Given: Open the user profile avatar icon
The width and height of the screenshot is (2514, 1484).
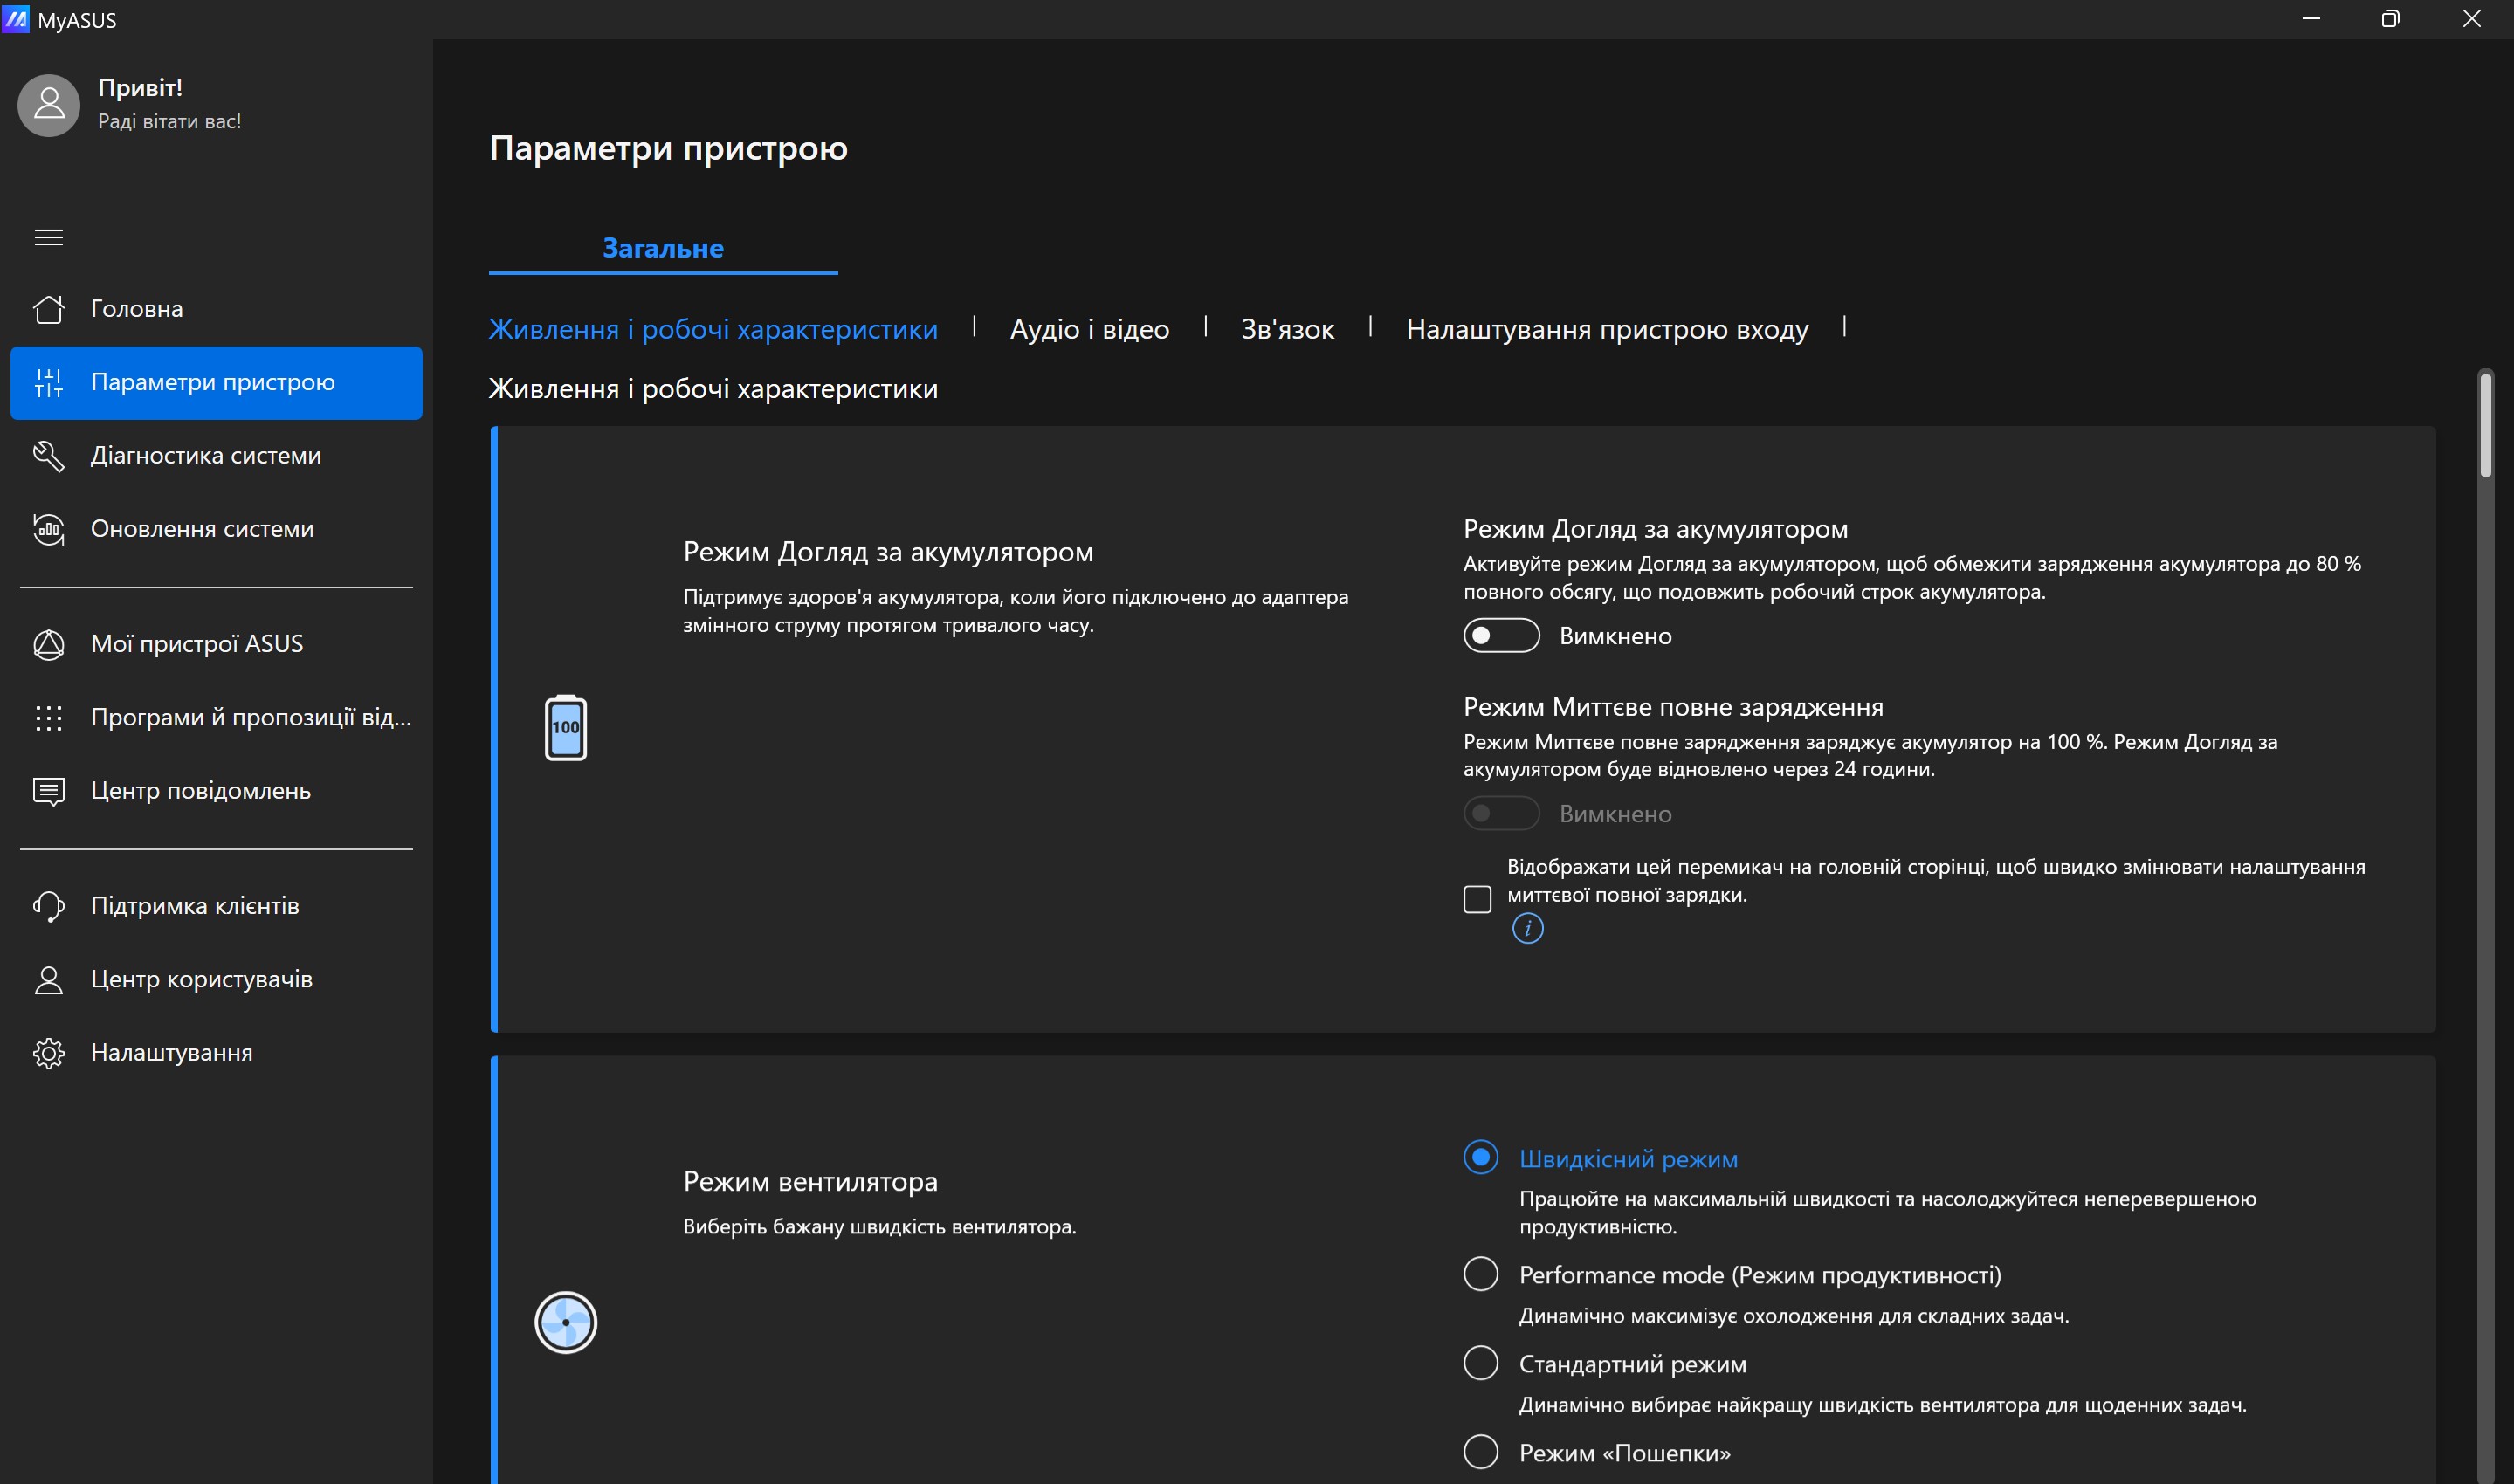Looking at the screenshot, I should 49,105.
